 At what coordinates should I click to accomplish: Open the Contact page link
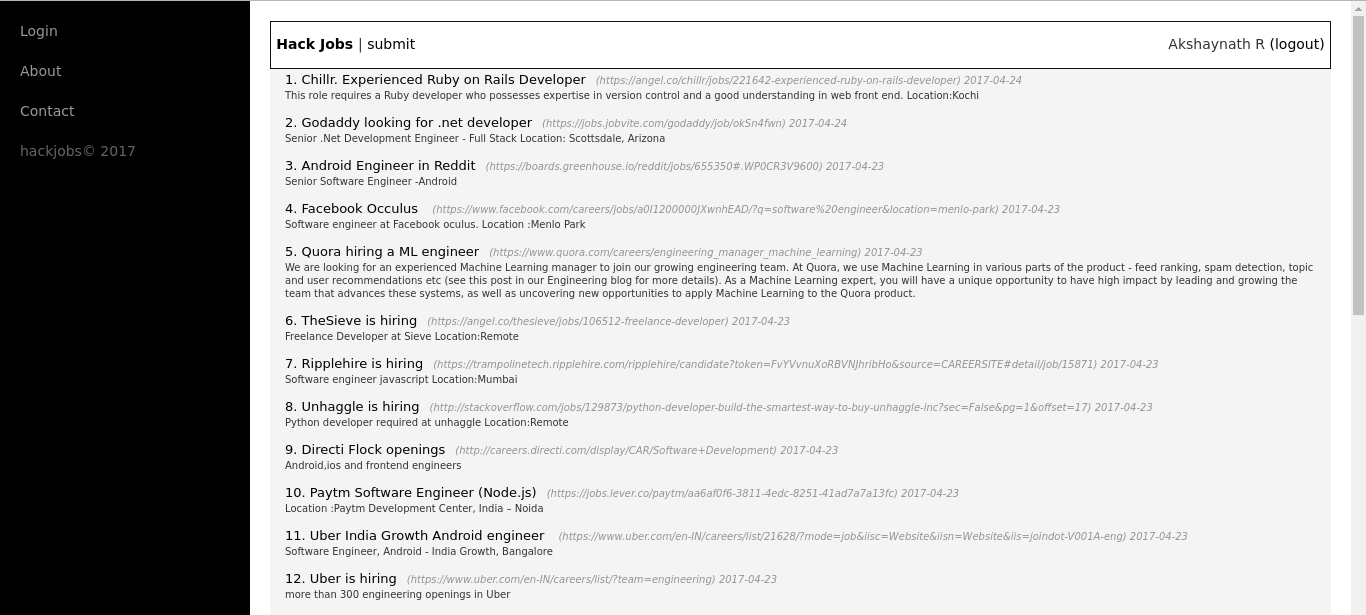(47, 111)
